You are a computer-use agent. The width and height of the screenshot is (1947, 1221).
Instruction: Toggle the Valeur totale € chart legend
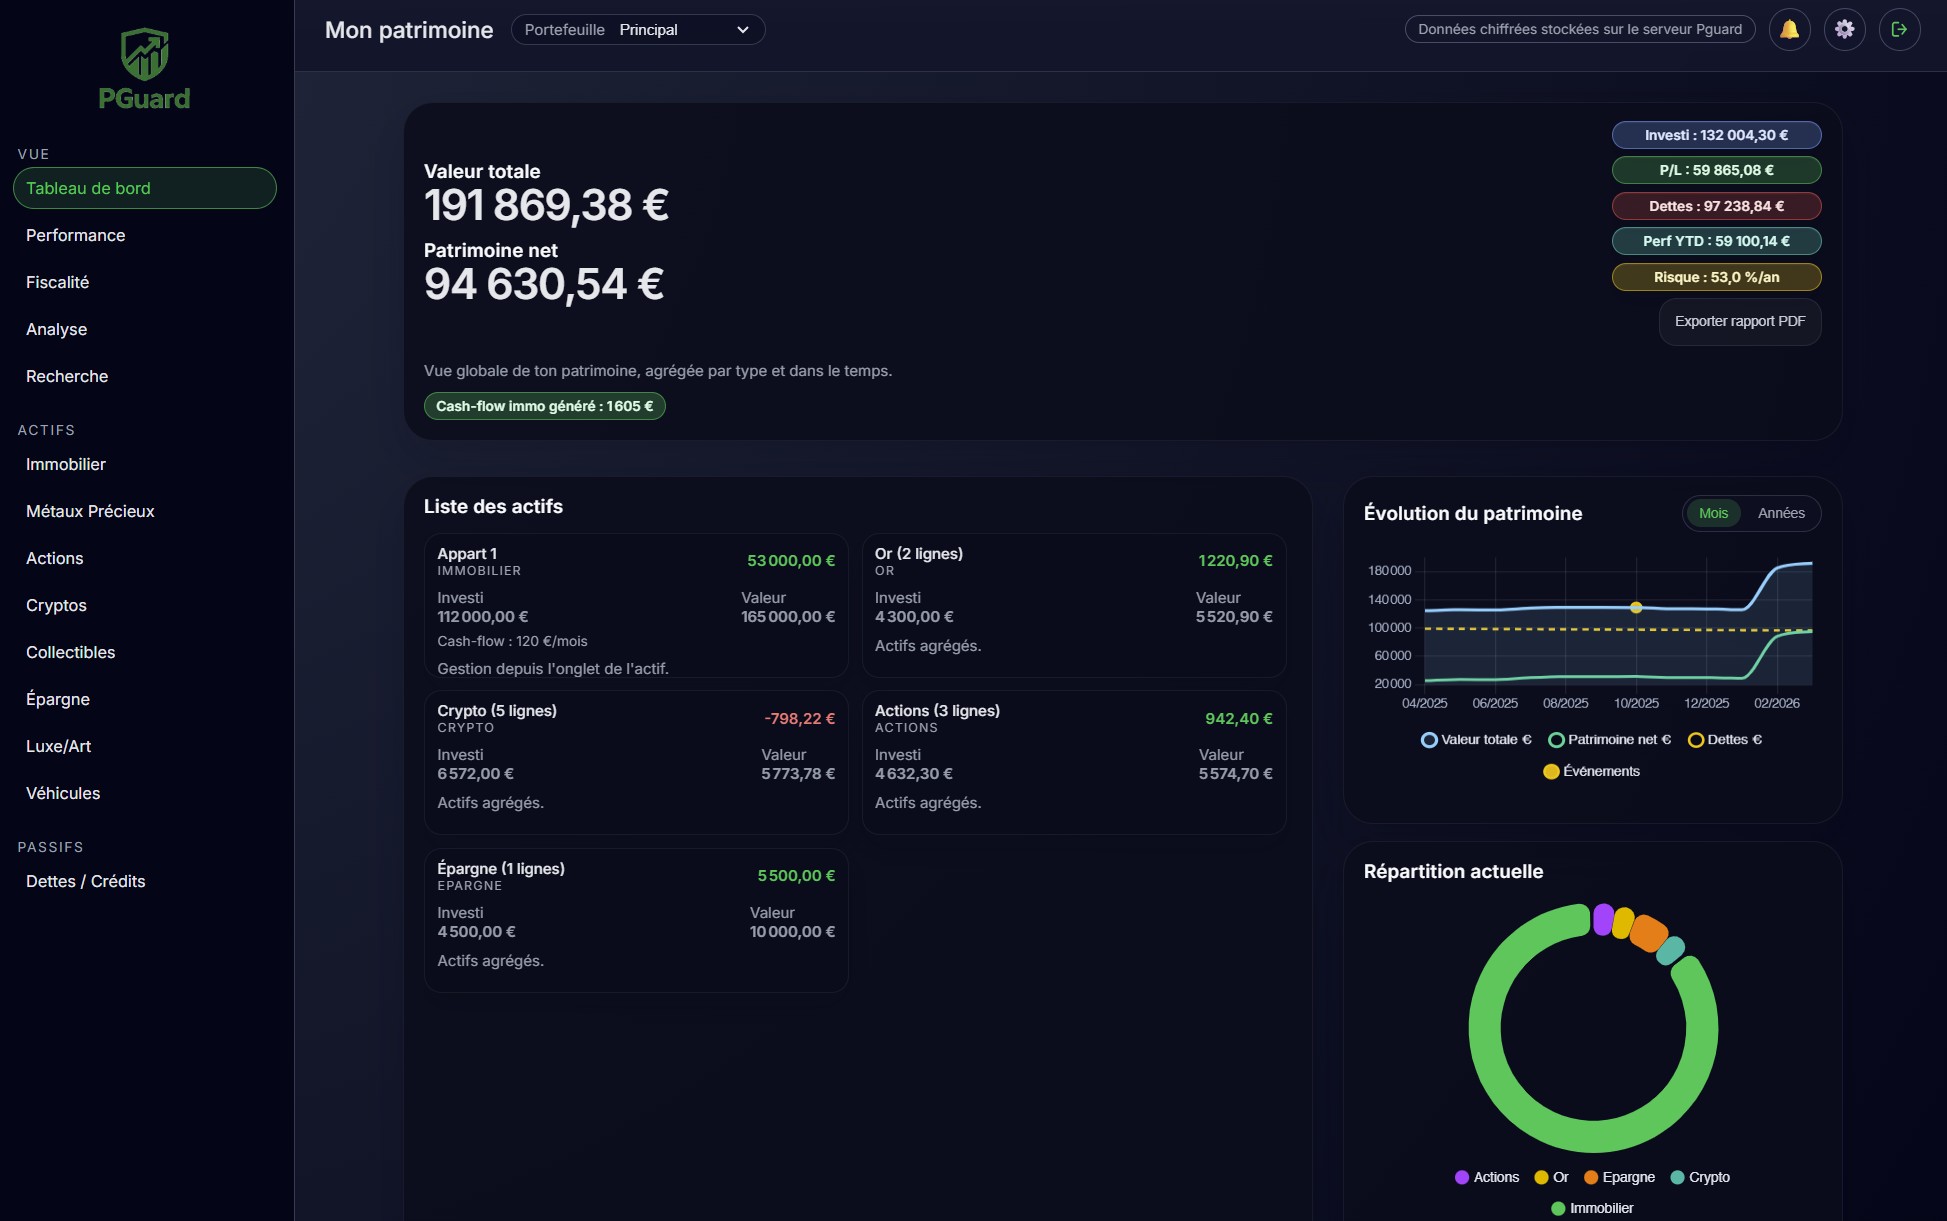pos(1476,739)
